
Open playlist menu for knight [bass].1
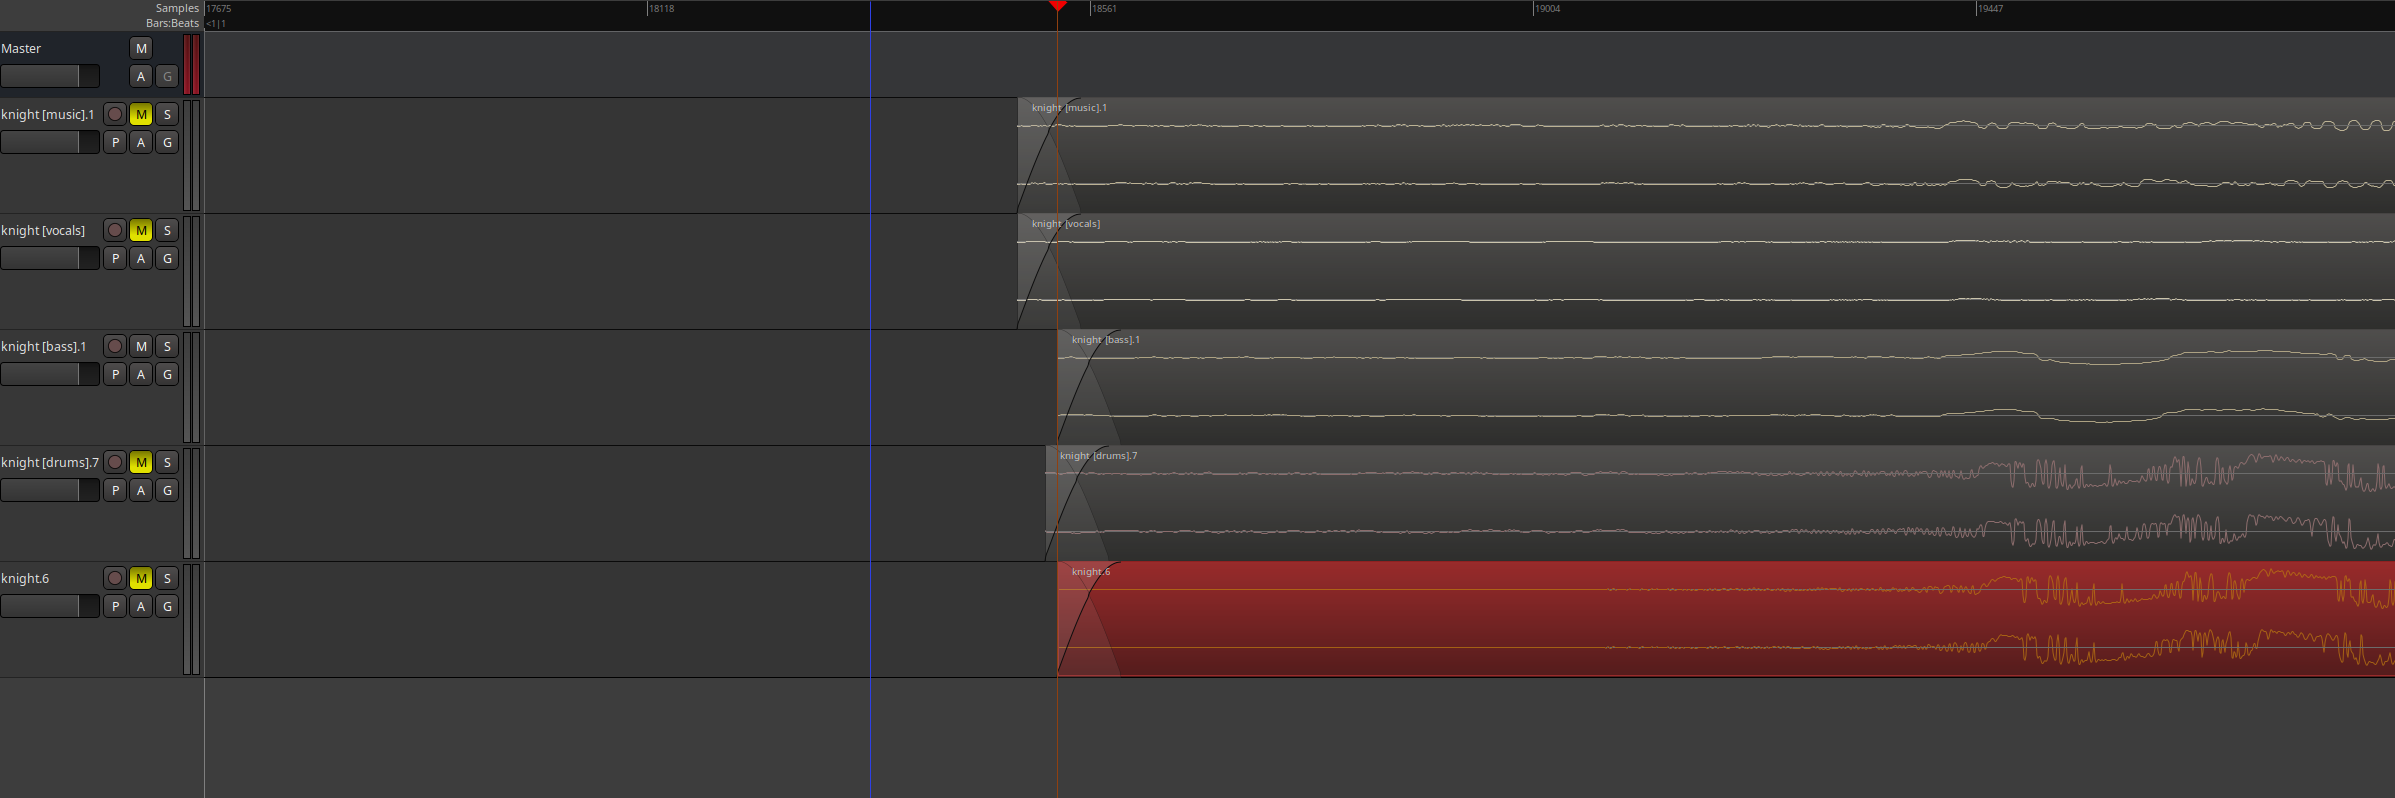(x=115, y=374)
